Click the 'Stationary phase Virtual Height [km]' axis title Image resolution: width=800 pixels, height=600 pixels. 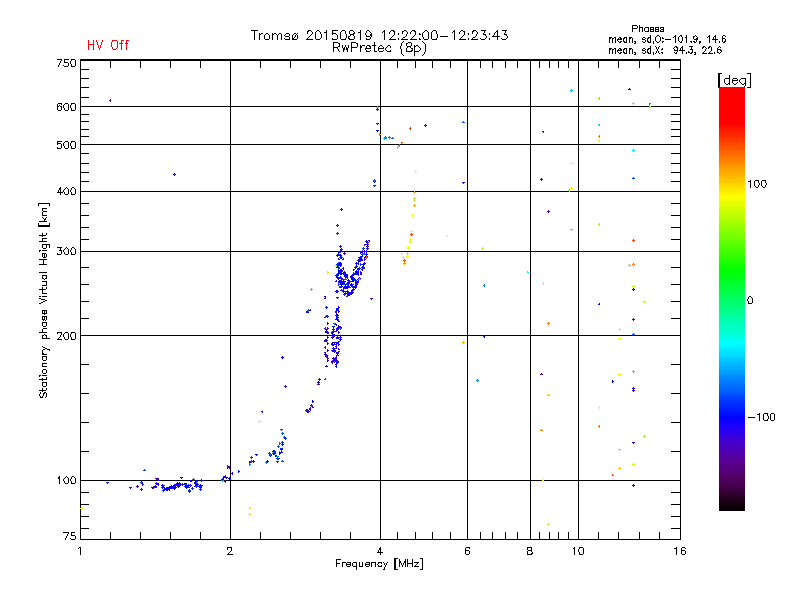coord(44,301)
